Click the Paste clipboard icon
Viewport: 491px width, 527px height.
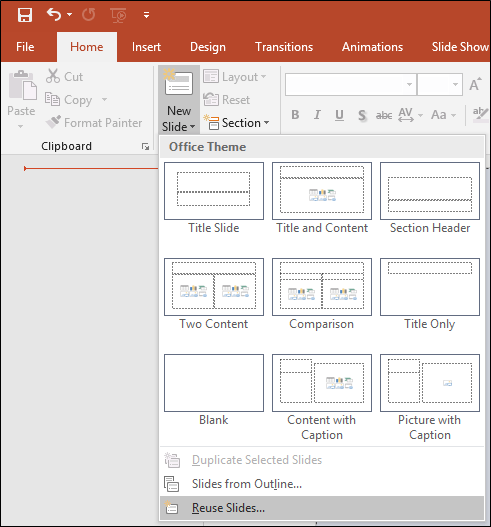(22, 85)
